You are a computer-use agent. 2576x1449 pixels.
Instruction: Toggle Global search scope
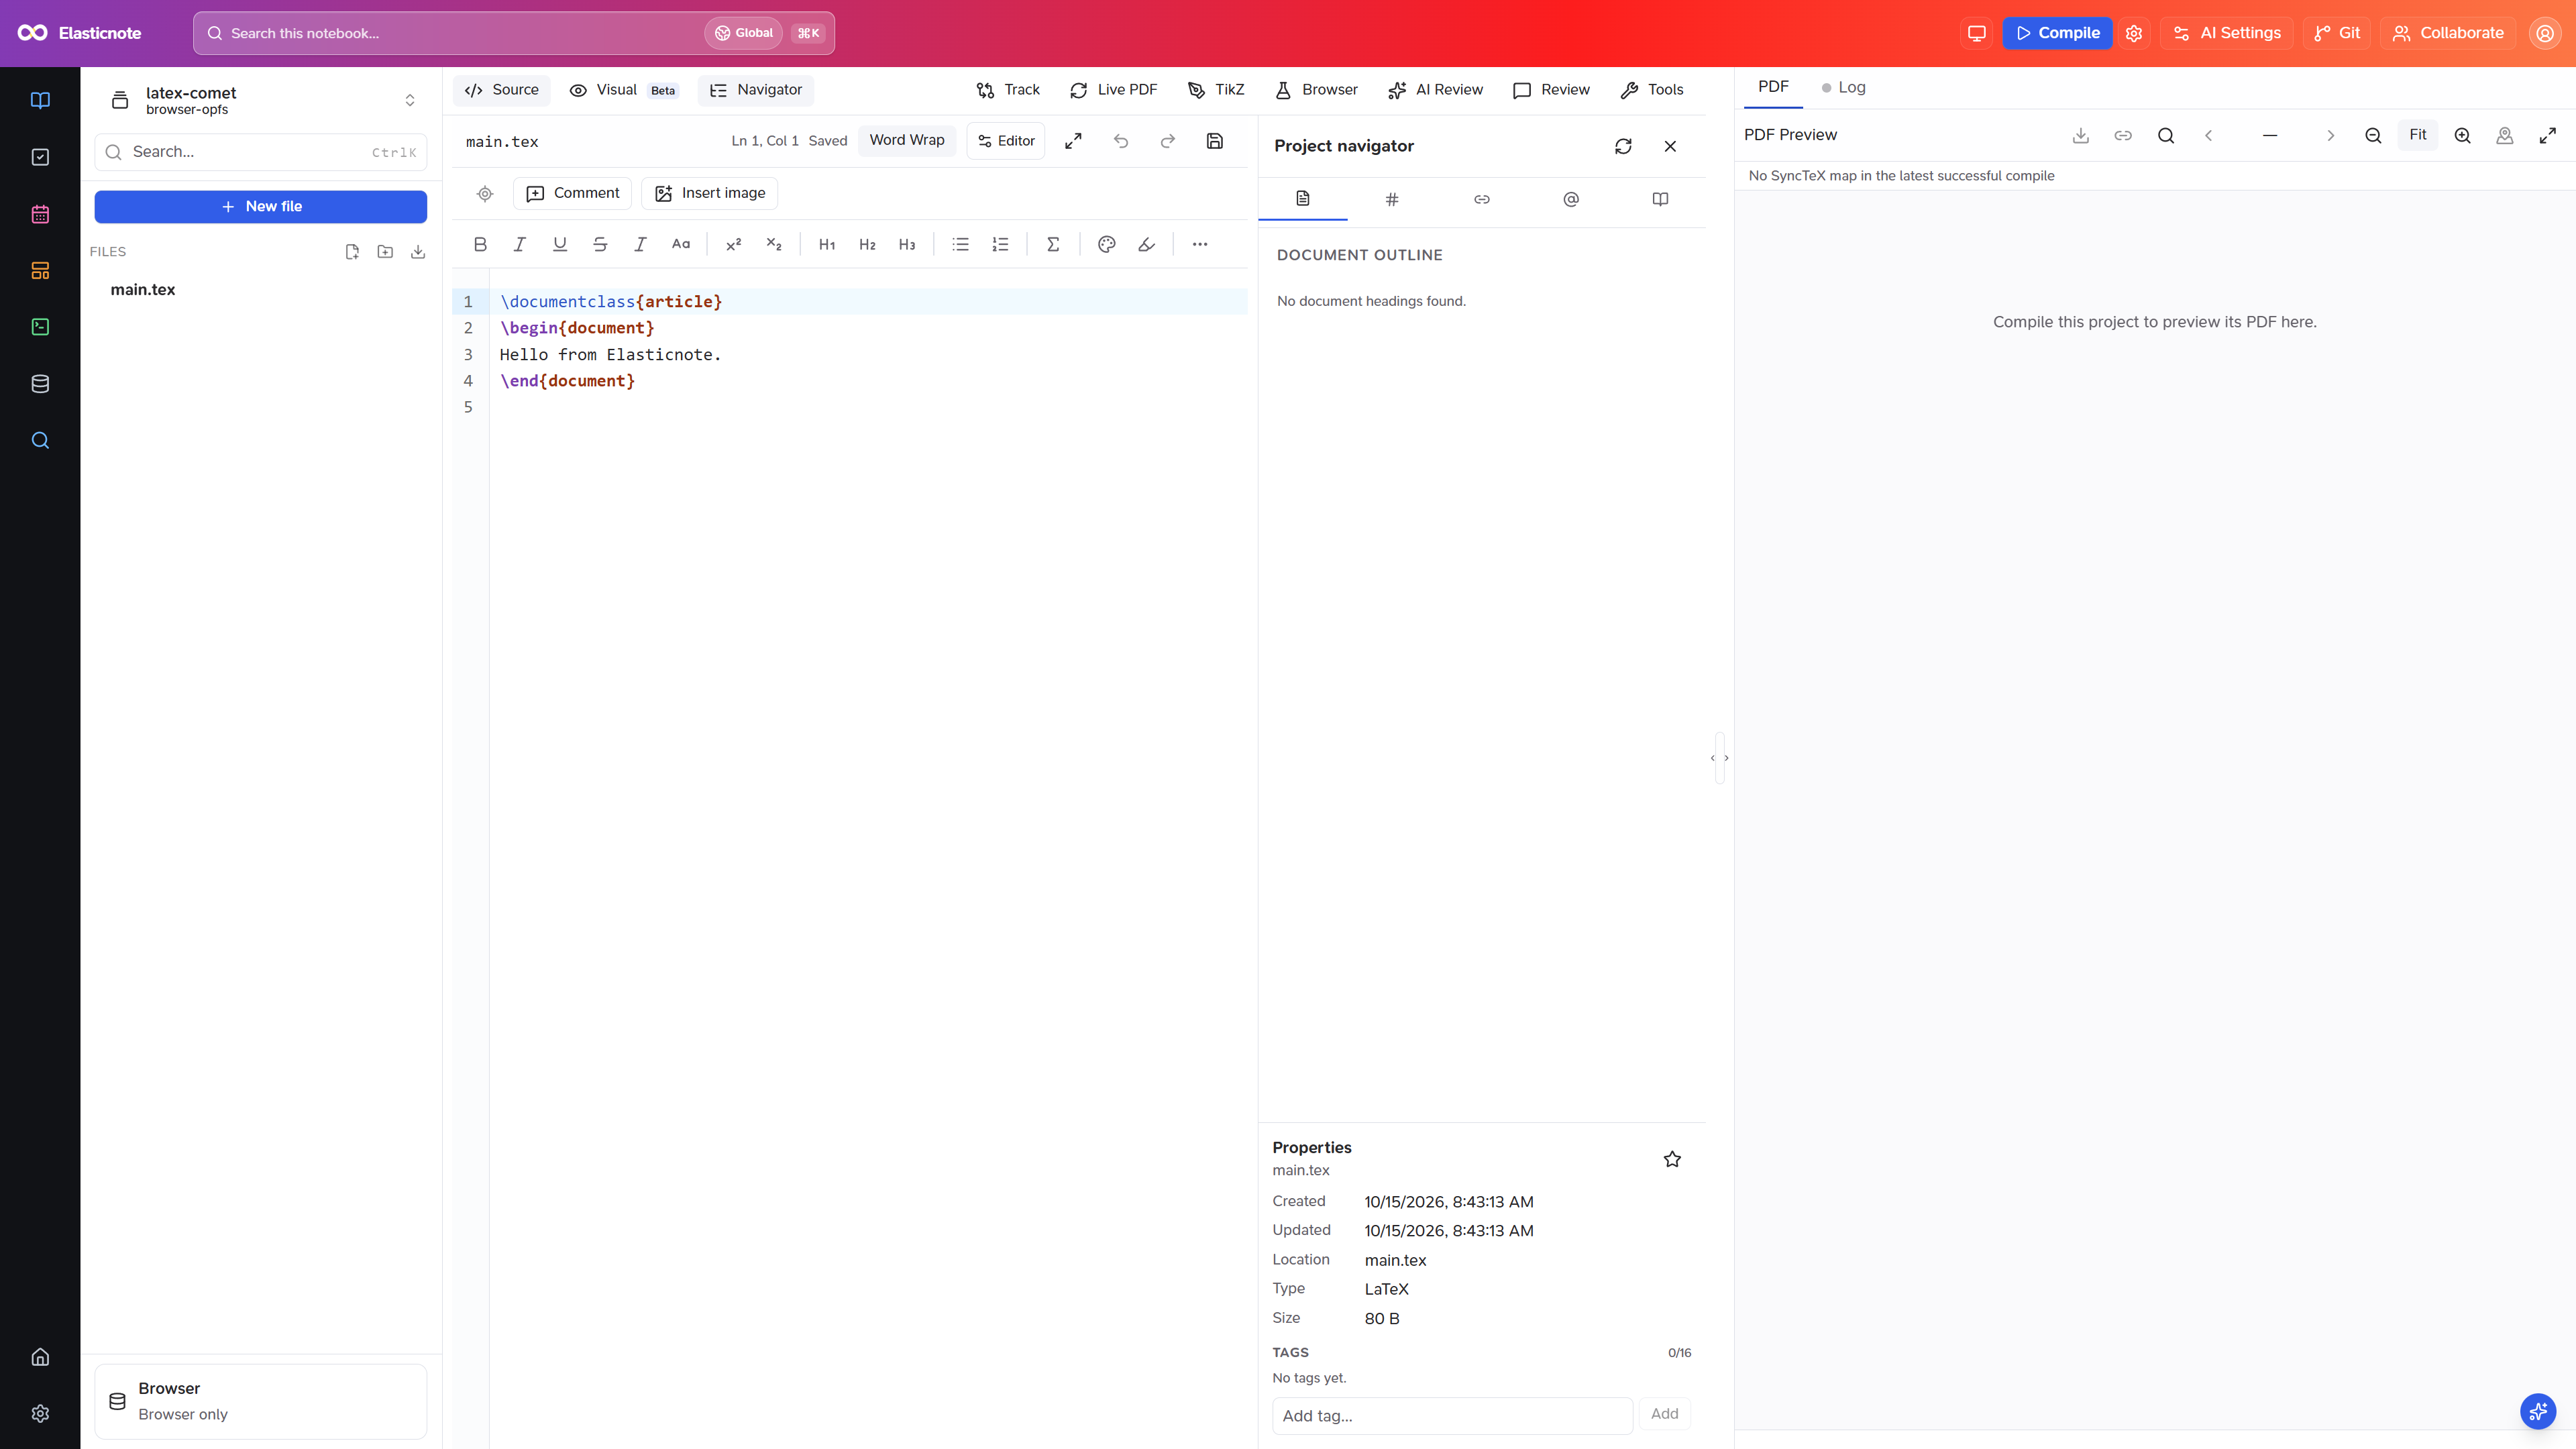(744, 33)
